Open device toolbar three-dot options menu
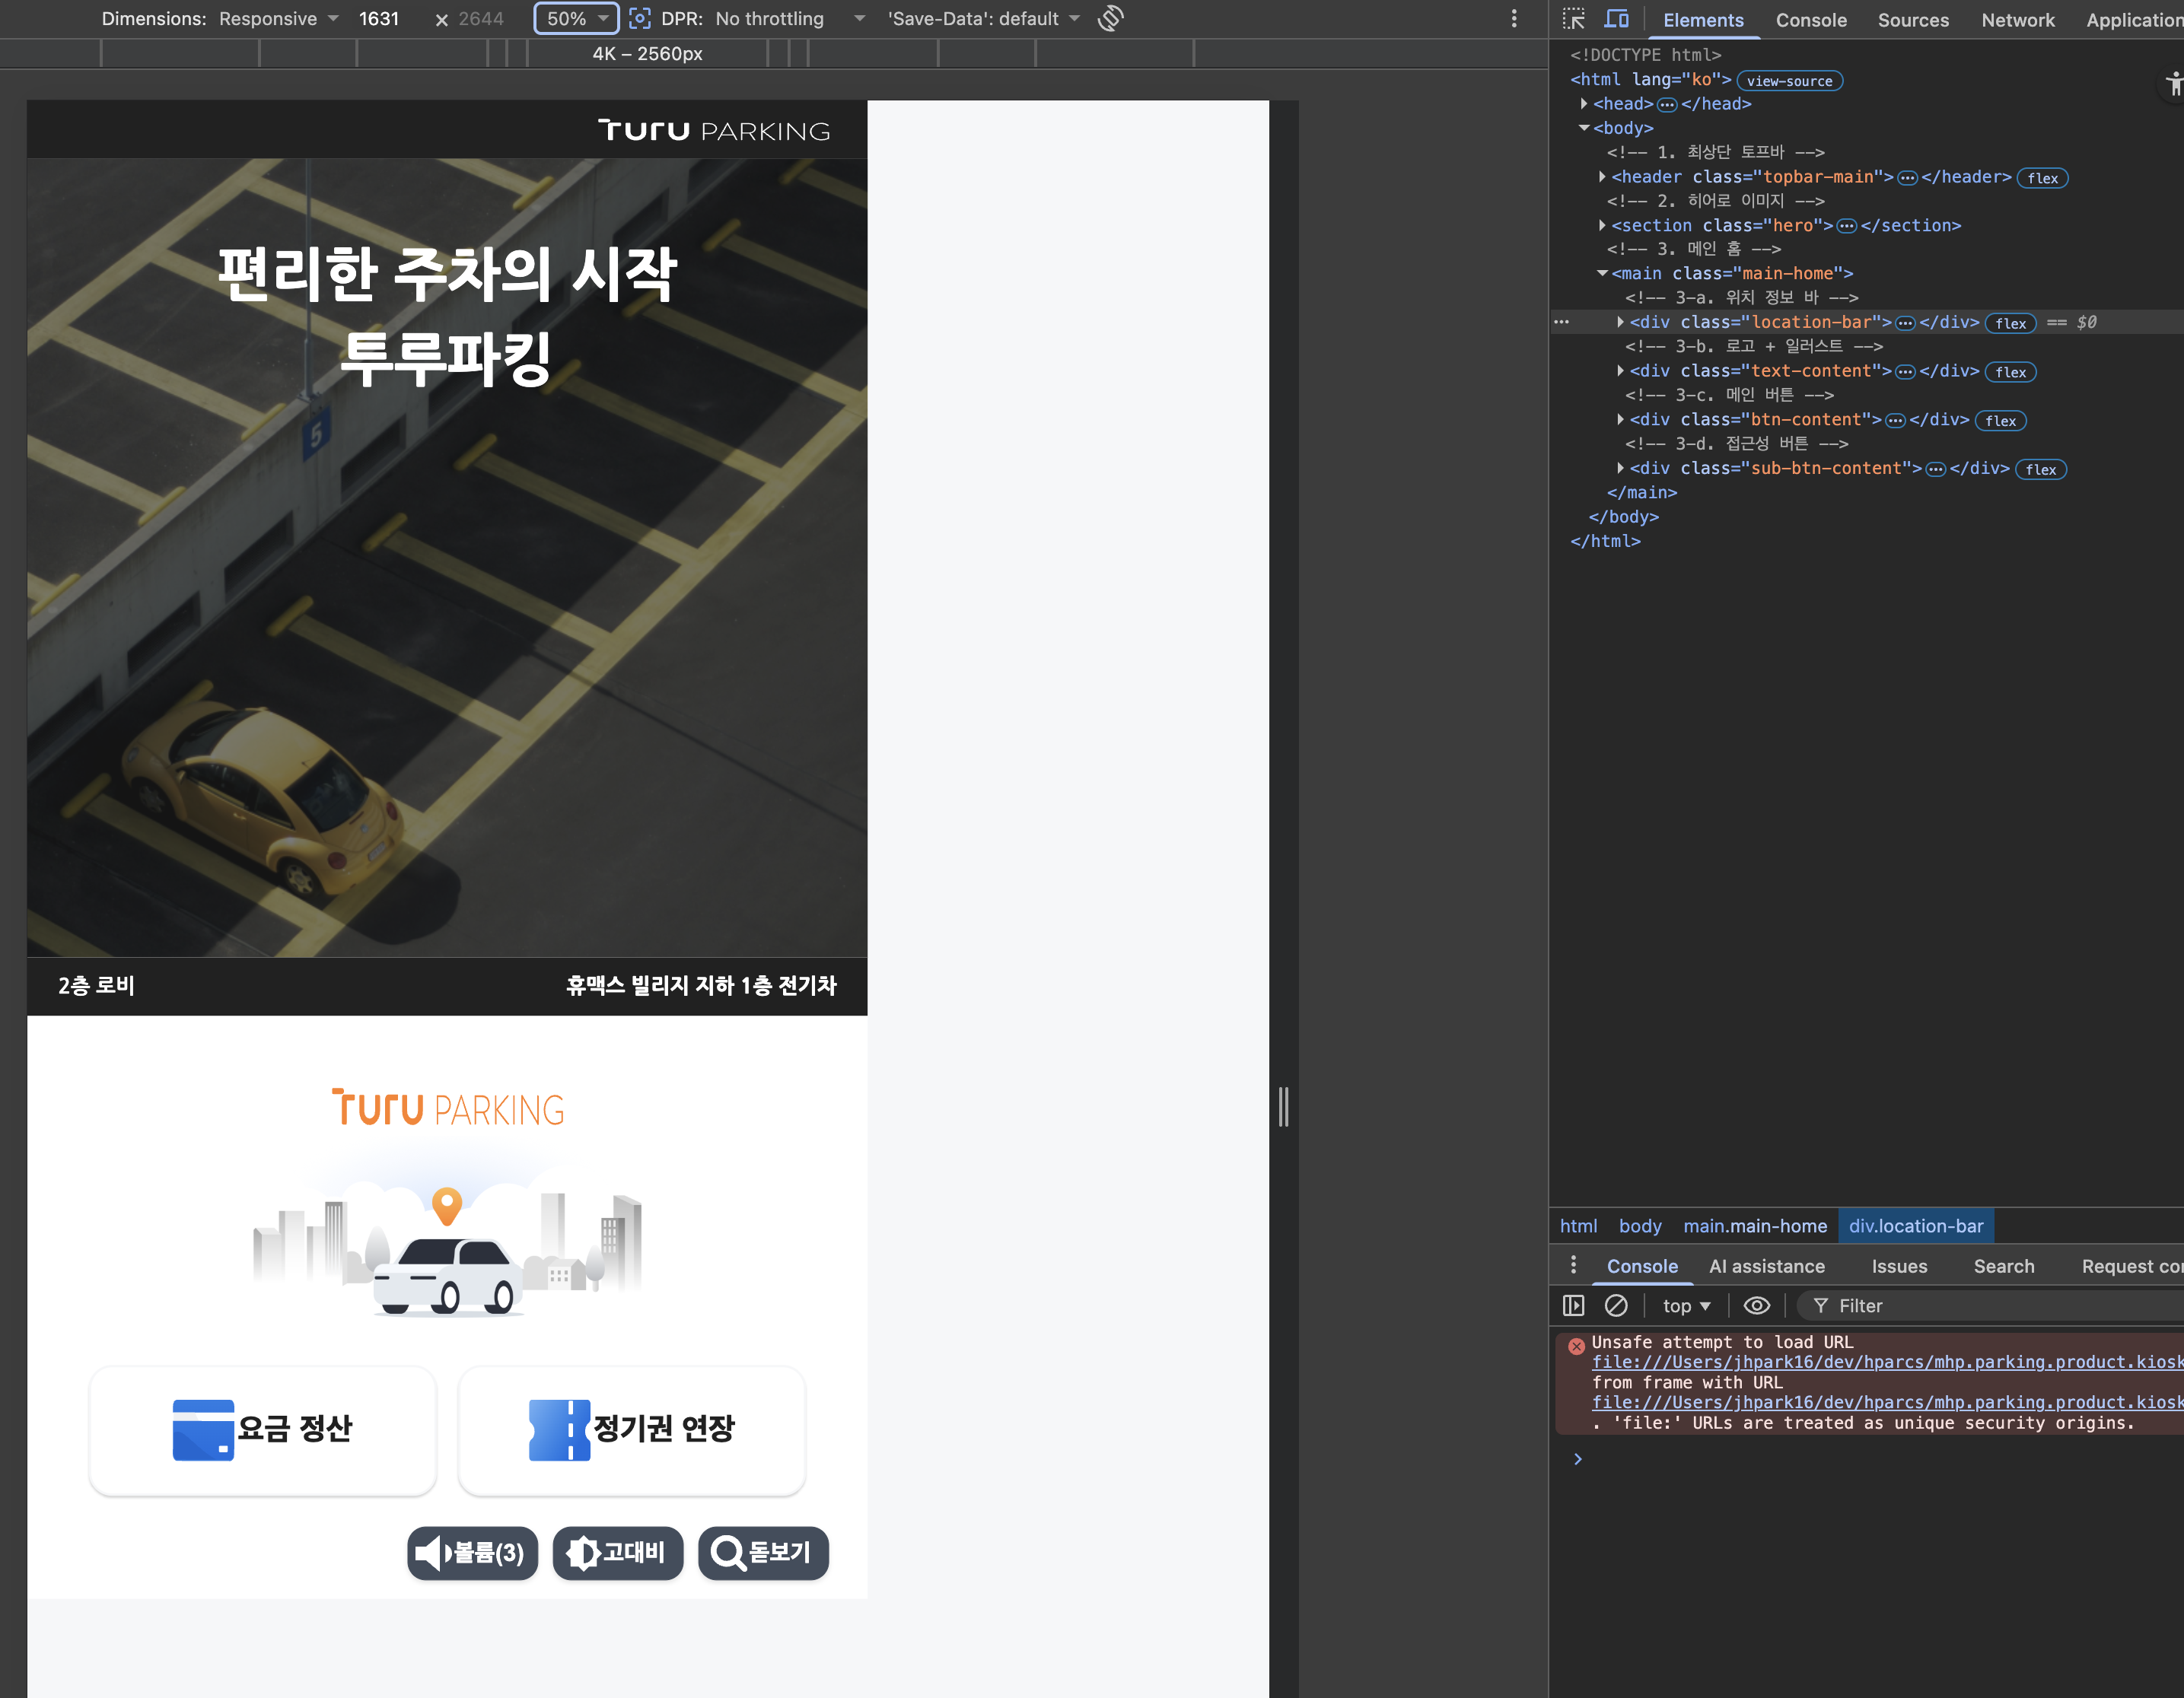This screenshot has height=1698, width=2184. (1513, 19)
